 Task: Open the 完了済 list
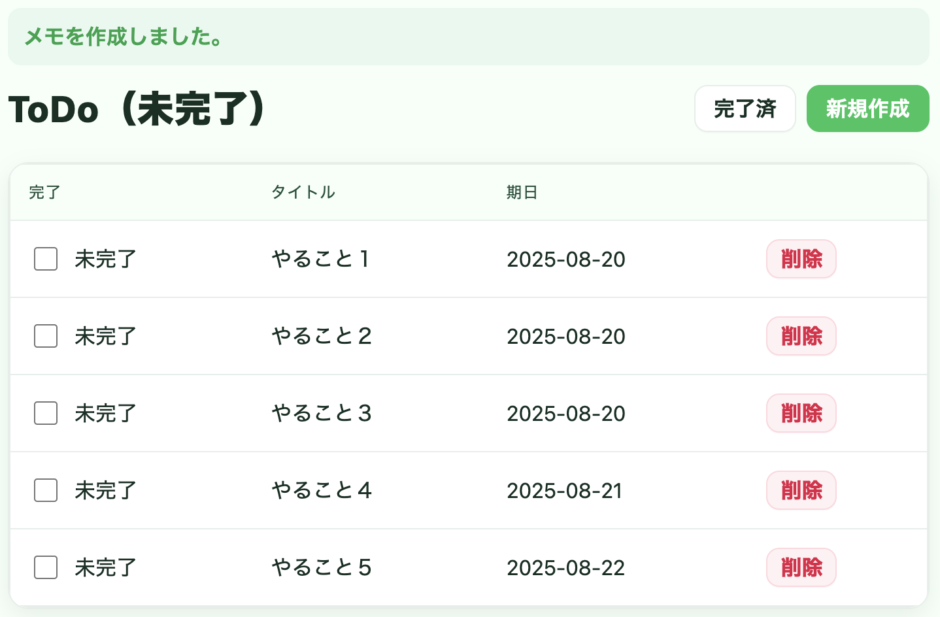pyautogui.click(x=745, y=109)
